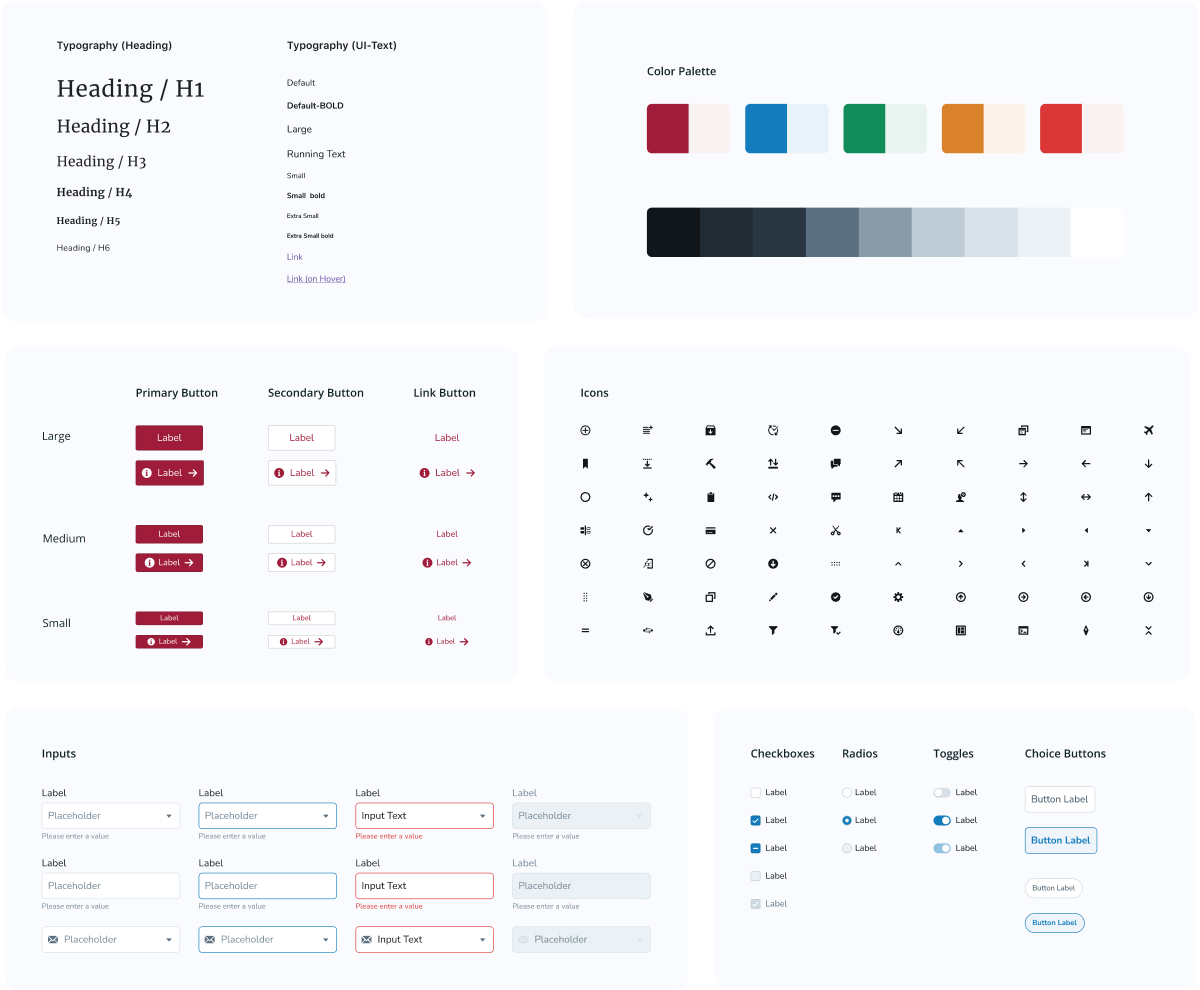The image size is (1200, 990).
Task: Open red-bordered envelope Input Text dropdown
Action: click(424, 939)
